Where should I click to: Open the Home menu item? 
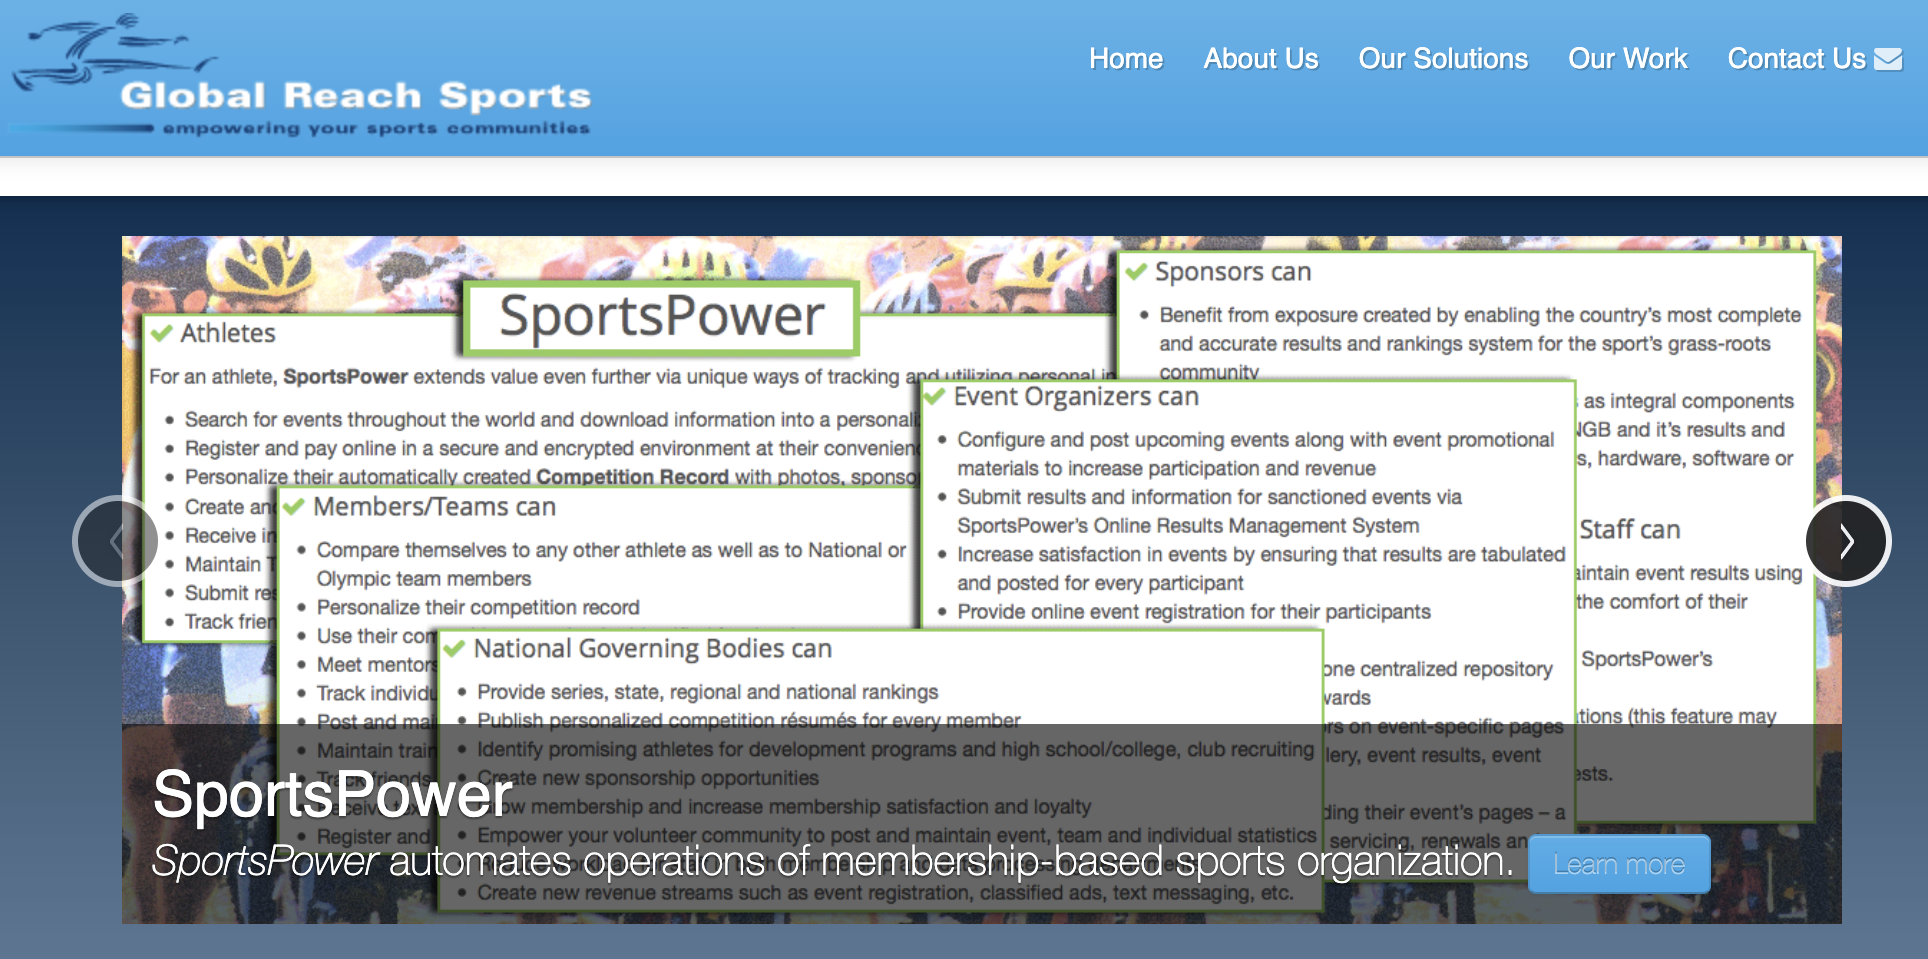tap(1126, 59)
